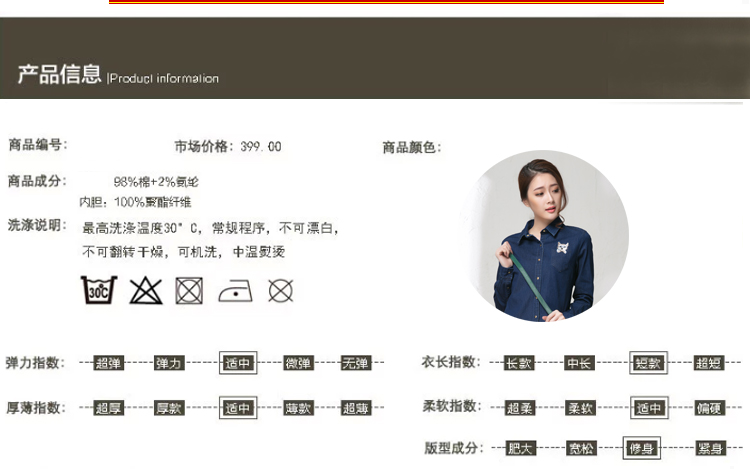Select highlighted 适中 in 柔软指数 row
The height and width of the screenshot is (469, 750).
click(x=649, y=408)
